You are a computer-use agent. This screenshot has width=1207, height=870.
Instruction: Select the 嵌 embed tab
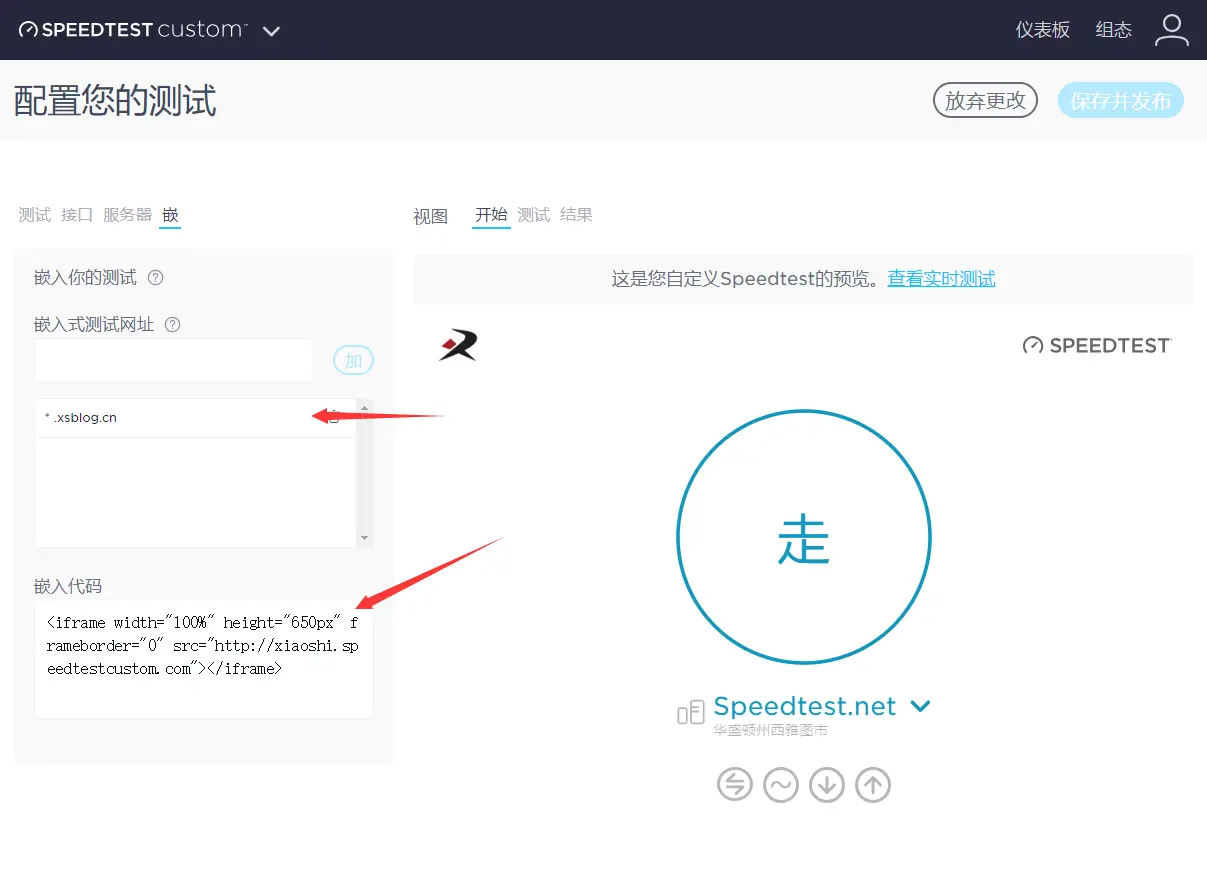[x=170, y=215]
